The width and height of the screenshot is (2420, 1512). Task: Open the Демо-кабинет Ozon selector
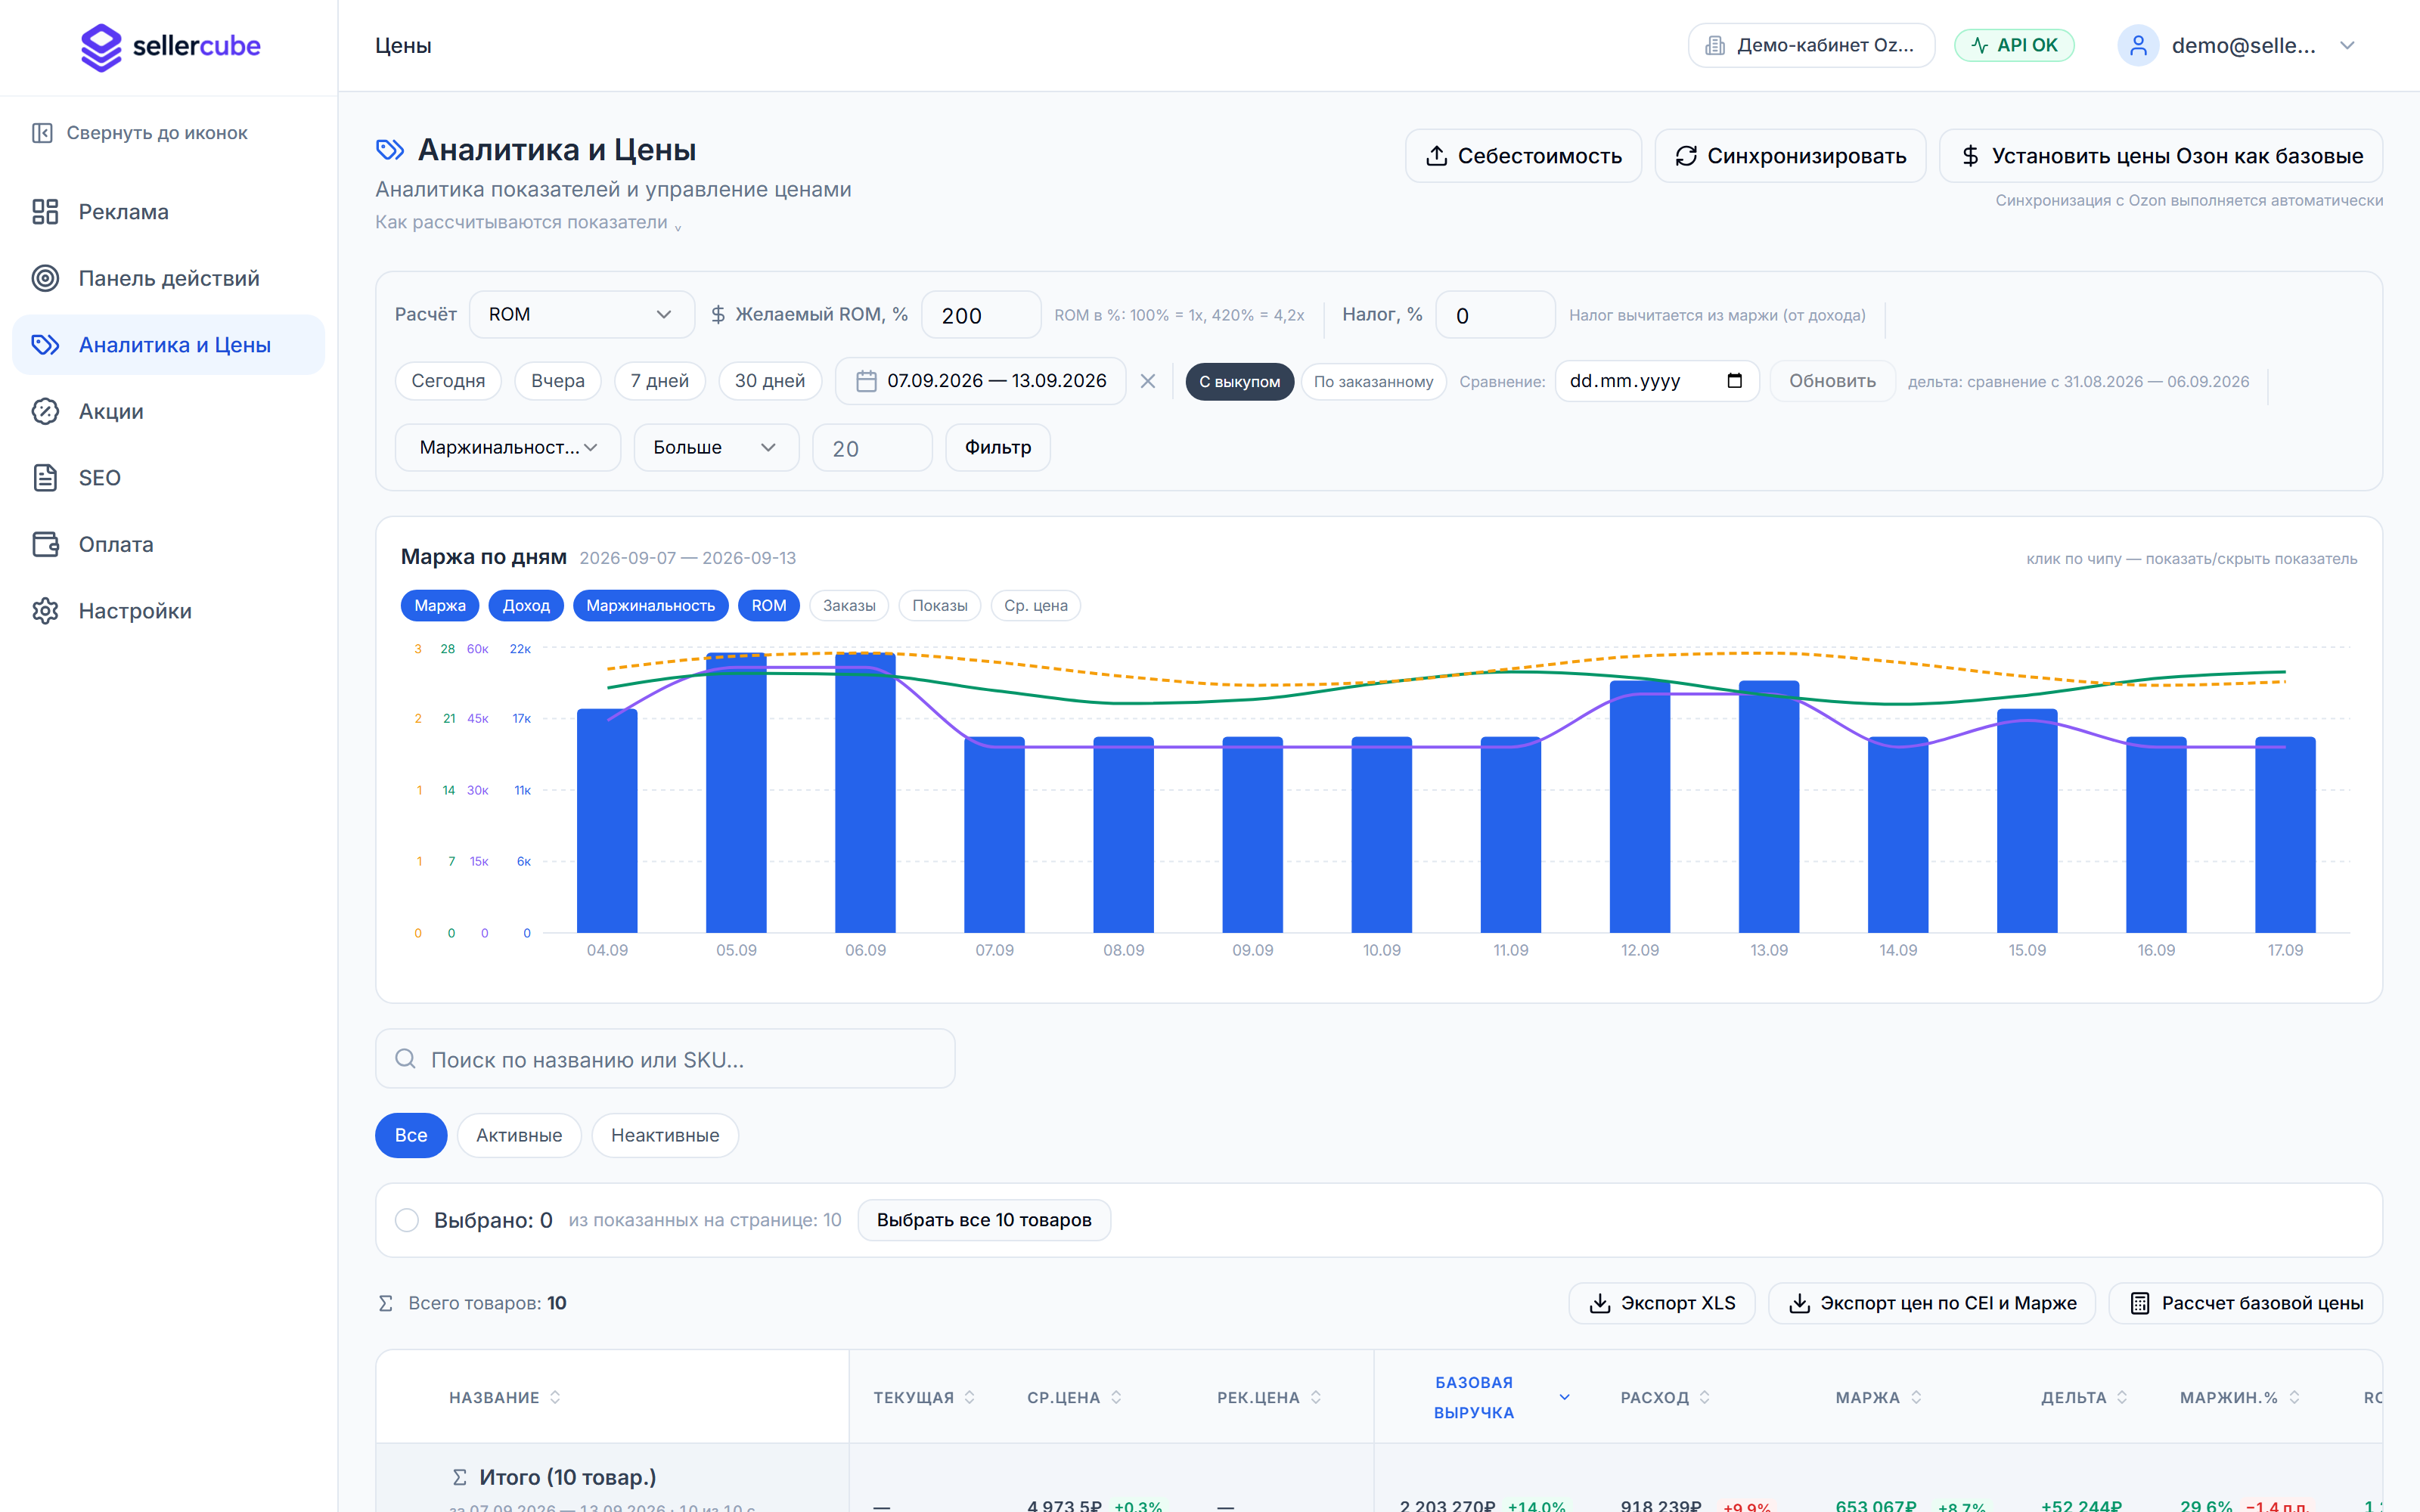[1811, 45]
